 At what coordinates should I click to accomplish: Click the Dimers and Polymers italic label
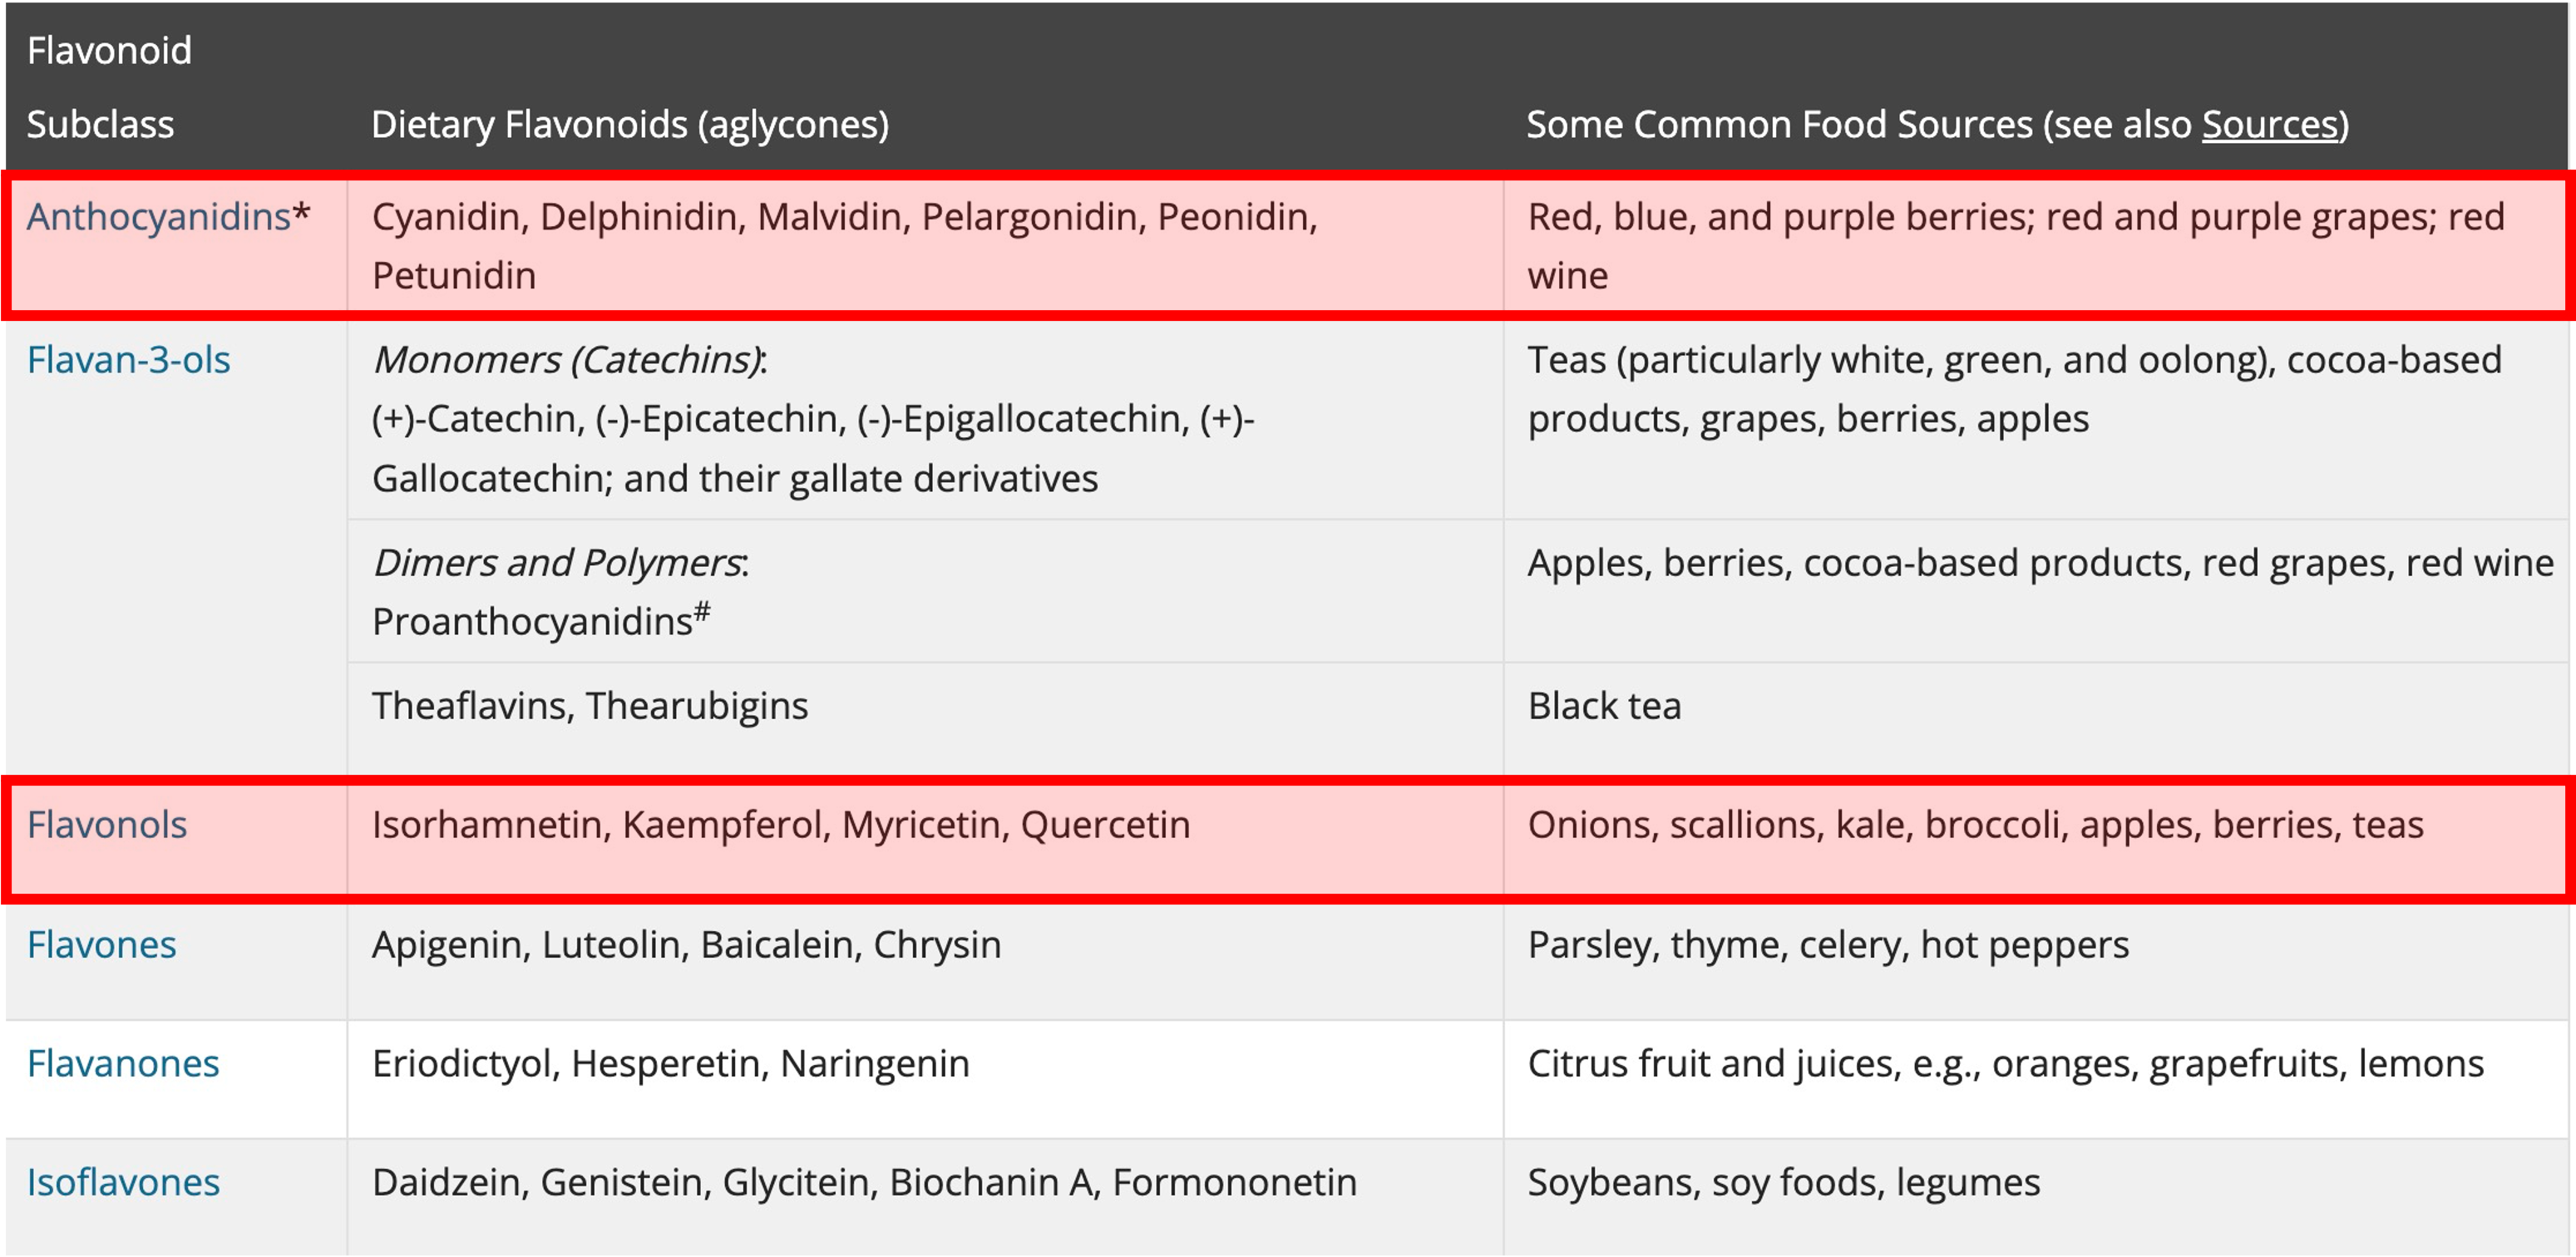(x=560, y=563)
